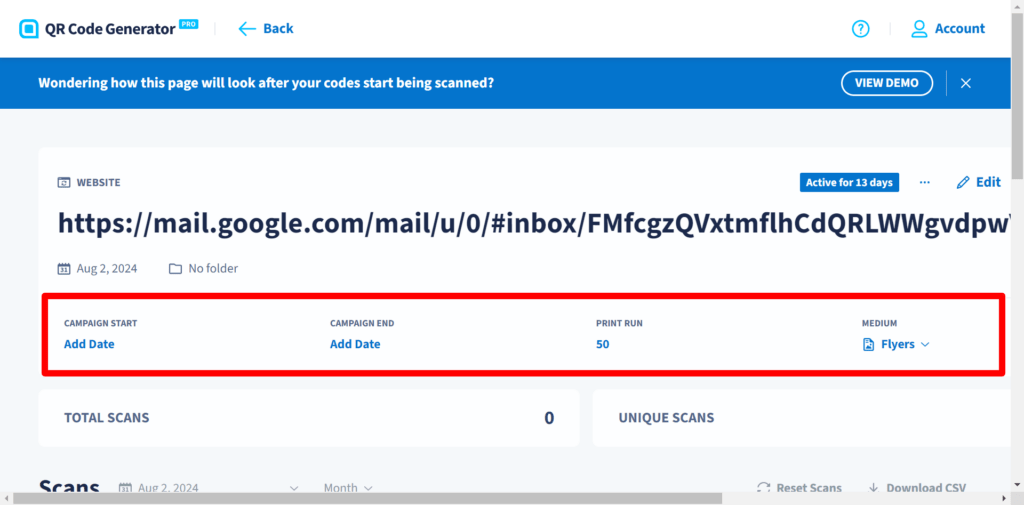Add a date for Campaign End
Screen dimensions: 1024x505
355,344
